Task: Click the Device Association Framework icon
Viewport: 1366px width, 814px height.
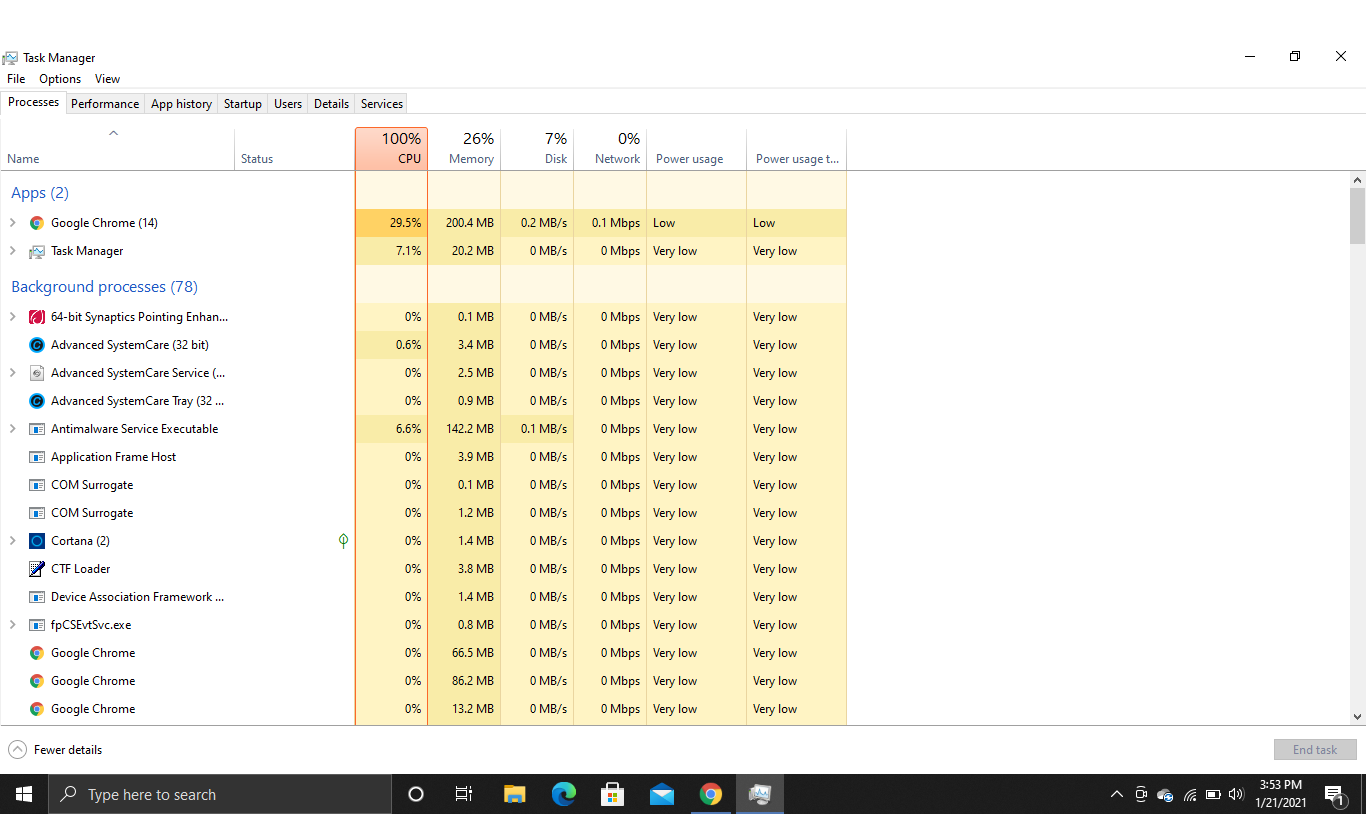Action: (x=37, y=597)
